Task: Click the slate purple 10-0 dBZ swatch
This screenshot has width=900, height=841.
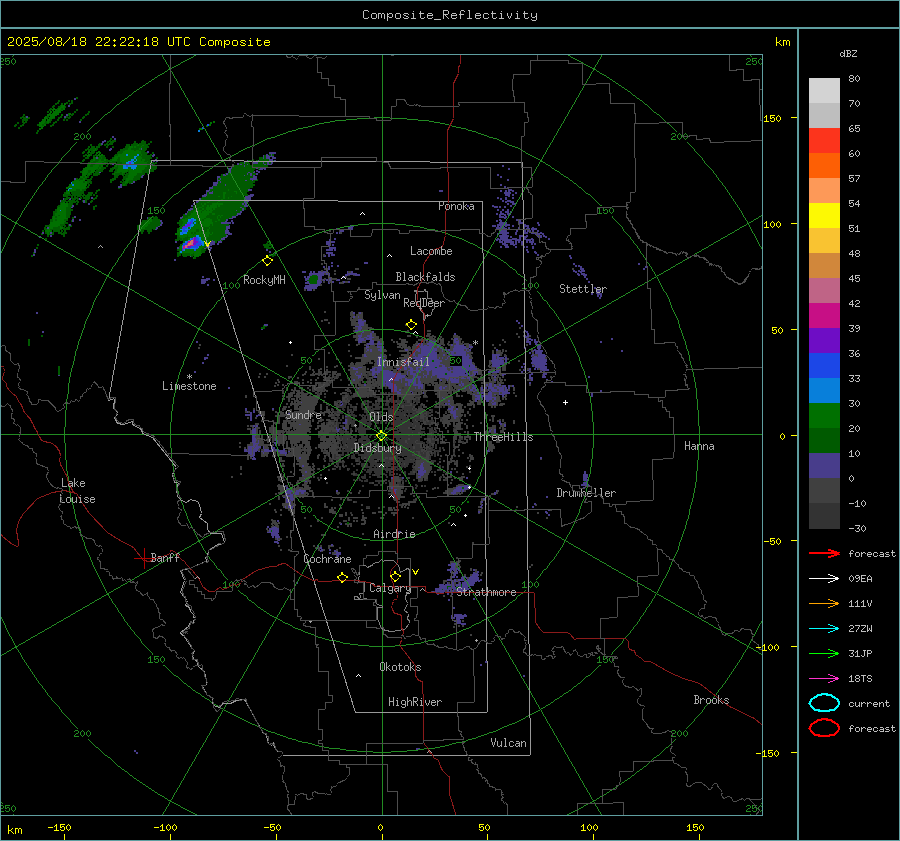Action: pos(824,466)
